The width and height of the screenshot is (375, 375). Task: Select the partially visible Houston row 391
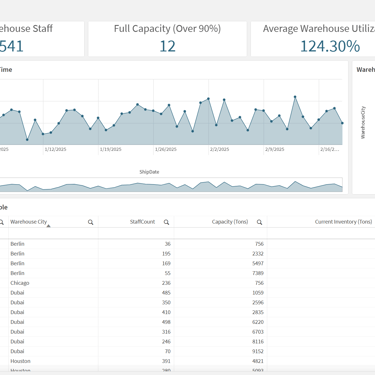[187, 361]
